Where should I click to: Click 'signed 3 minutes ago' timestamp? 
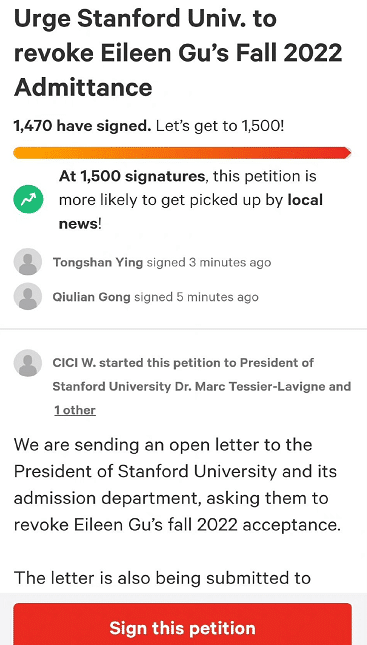tap(209, 262)
